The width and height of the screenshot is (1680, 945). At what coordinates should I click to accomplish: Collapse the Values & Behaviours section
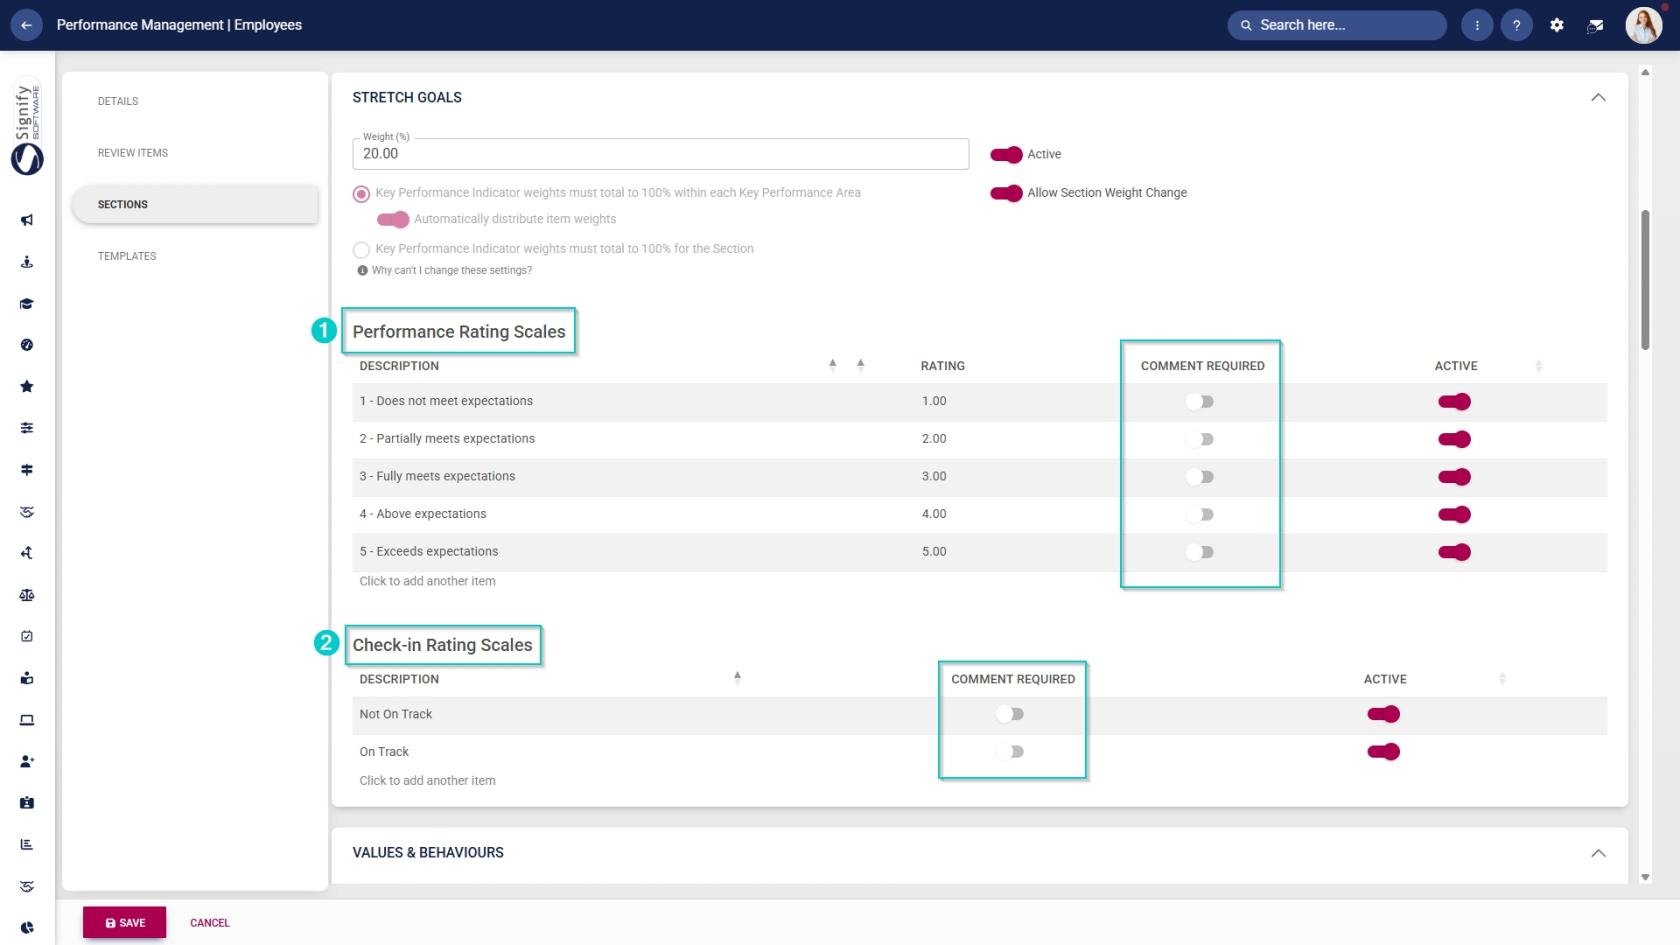point(1598,853)
